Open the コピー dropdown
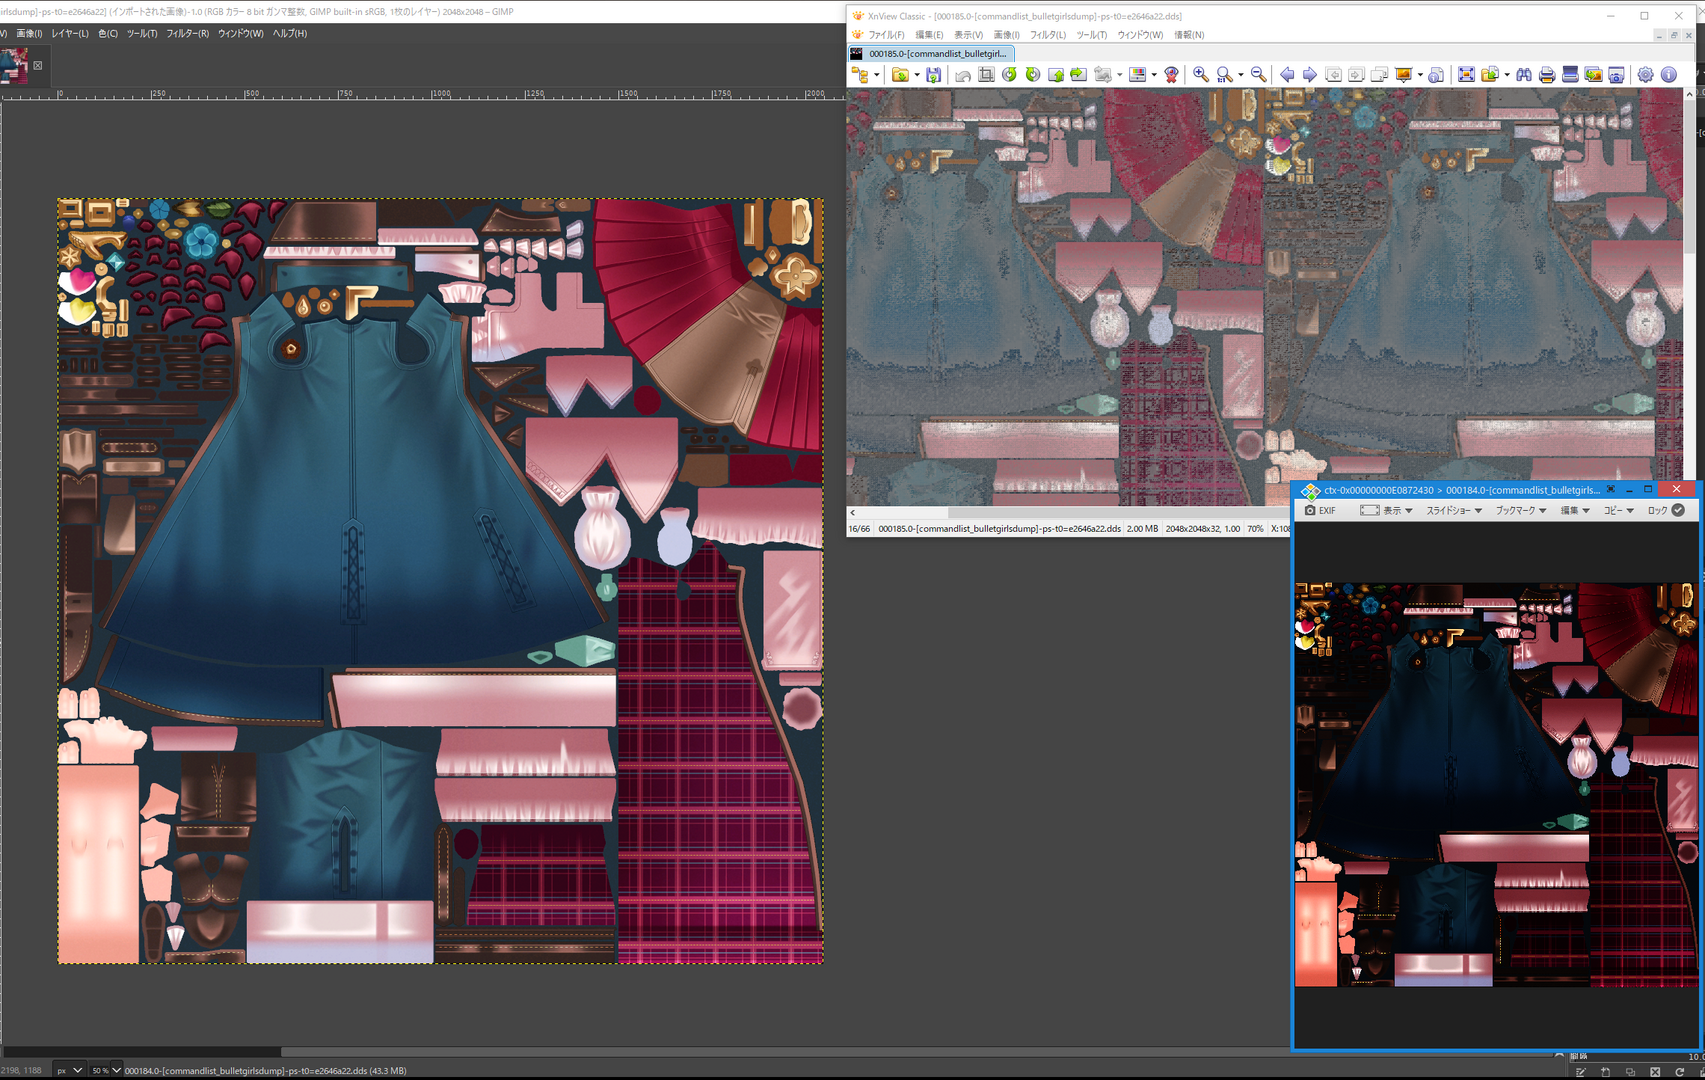This screenshot has height=1080, width=1705. click(x=1619, y=511)
